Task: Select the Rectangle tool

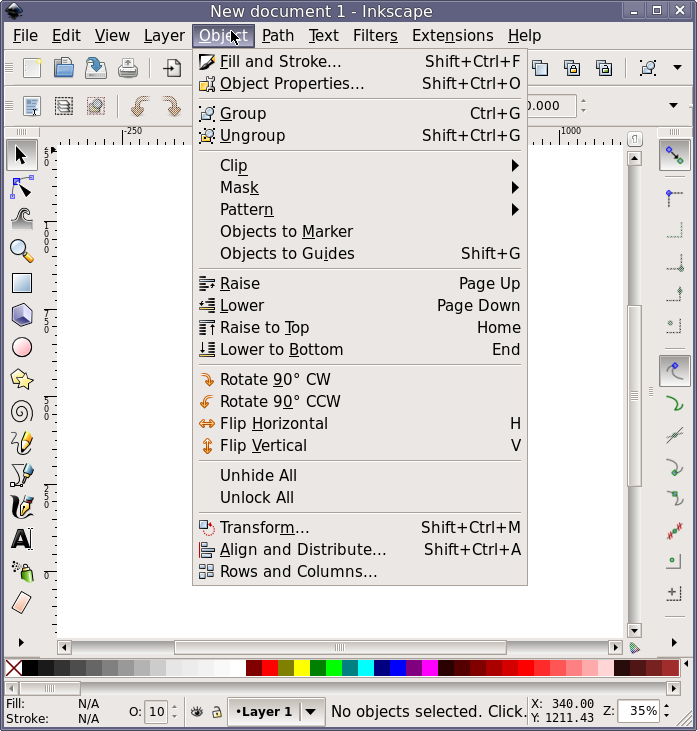Action: click(22, 283)
